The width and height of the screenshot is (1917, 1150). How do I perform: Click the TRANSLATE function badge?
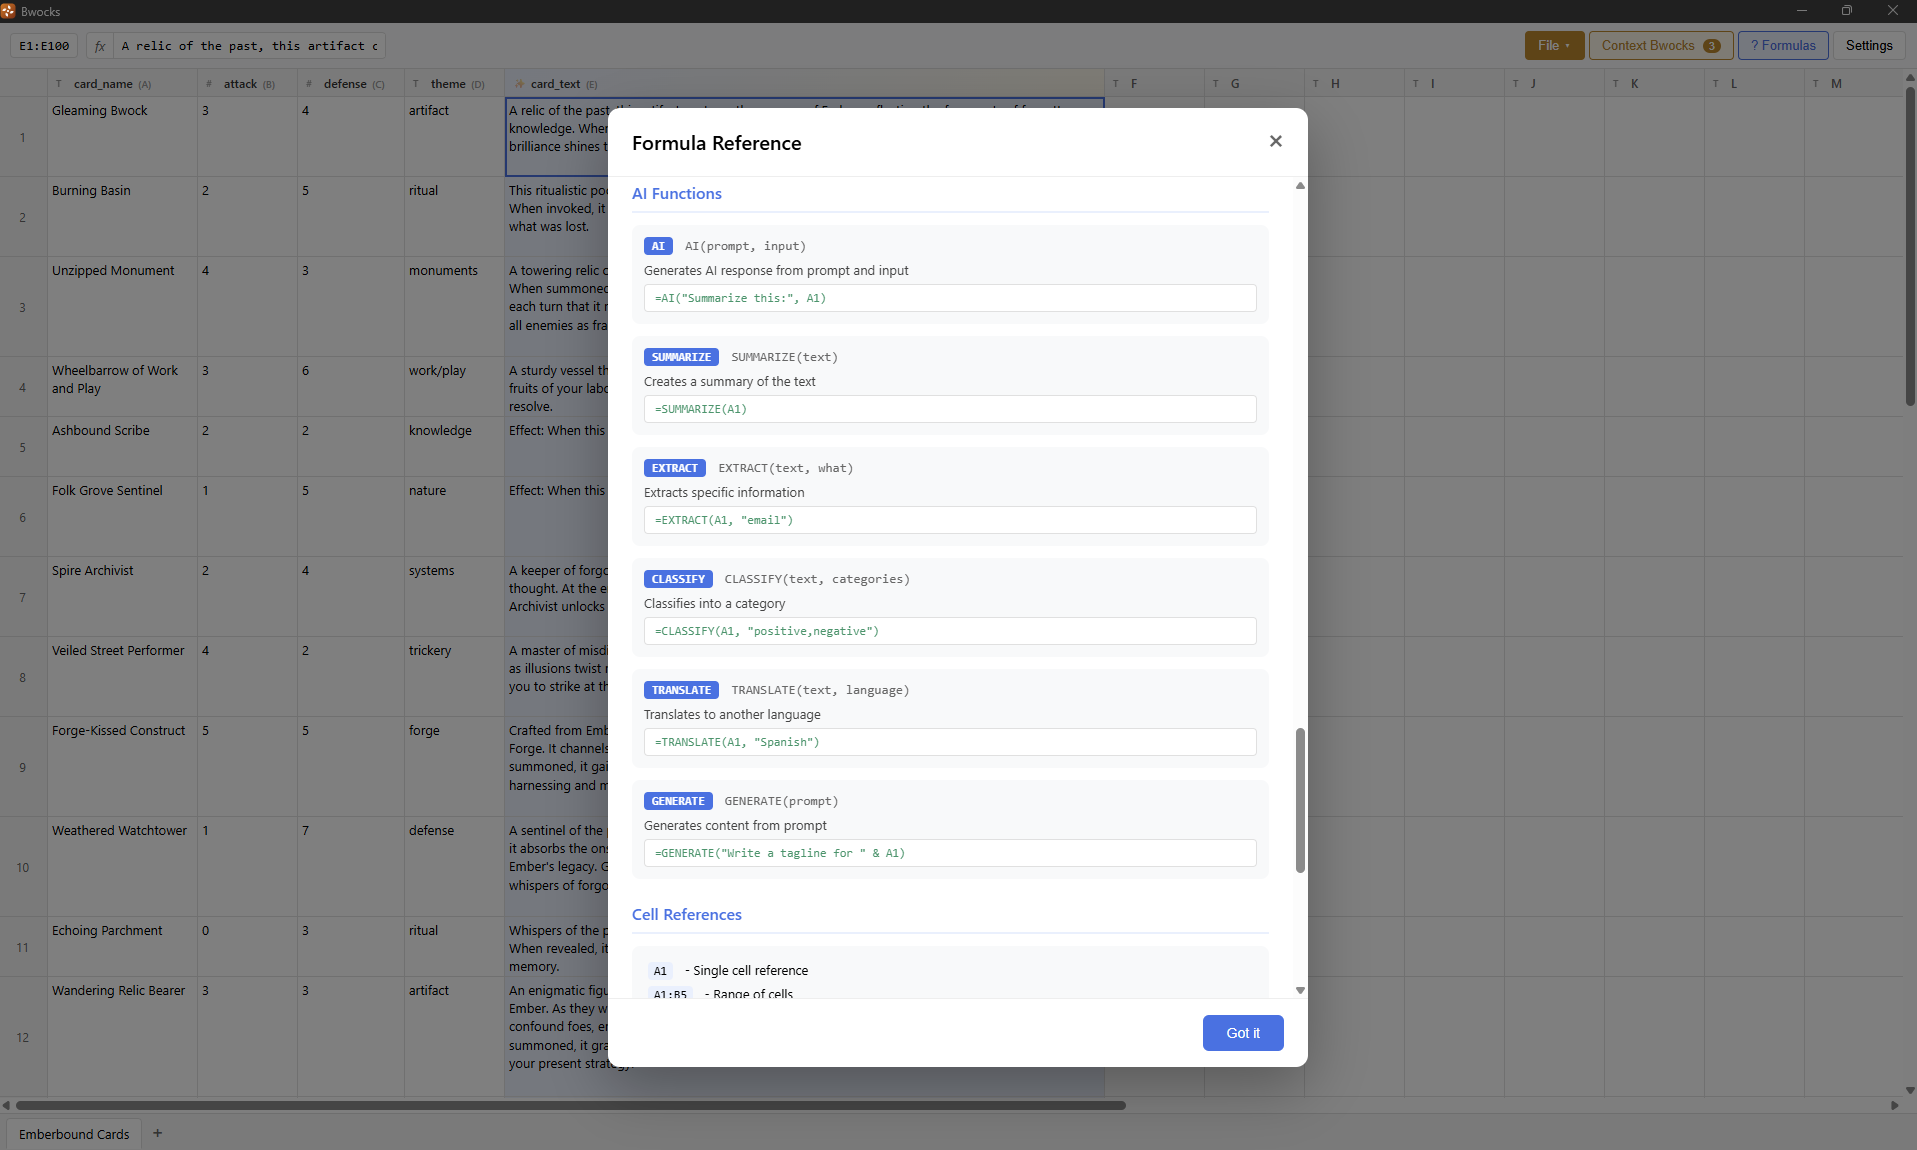point(681,690)
